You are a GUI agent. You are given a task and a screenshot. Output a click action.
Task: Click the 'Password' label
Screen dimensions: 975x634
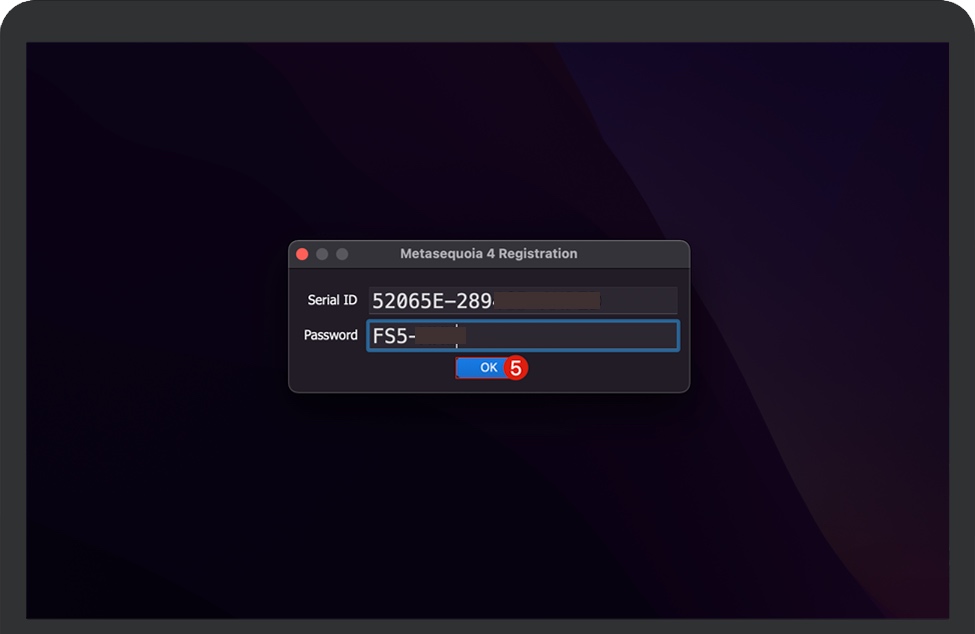coord(331,335)
